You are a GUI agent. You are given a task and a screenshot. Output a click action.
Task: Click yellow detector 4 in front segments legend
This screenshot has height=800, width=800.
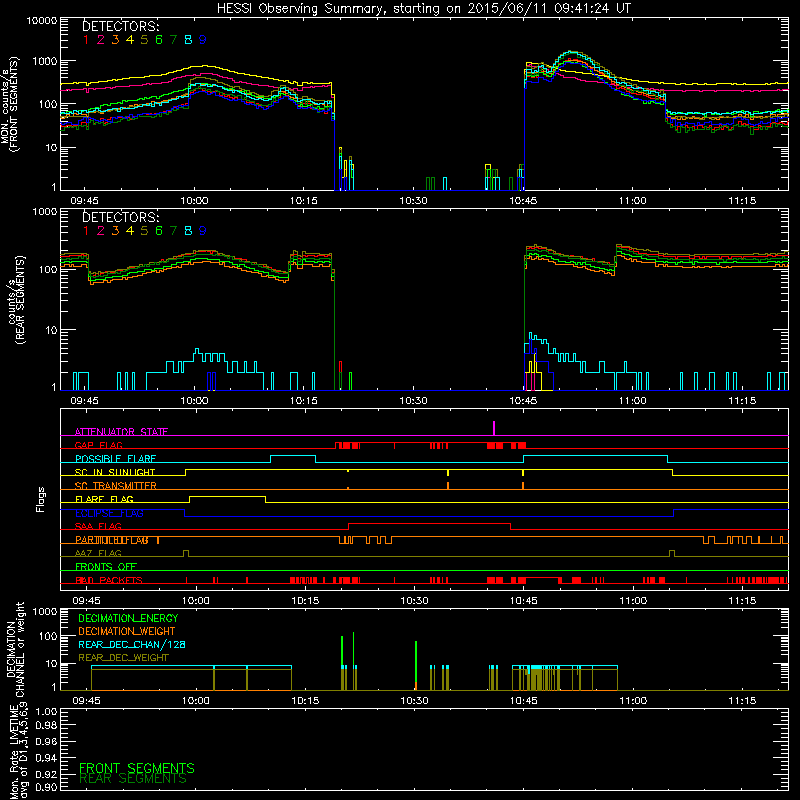point(130,40)
